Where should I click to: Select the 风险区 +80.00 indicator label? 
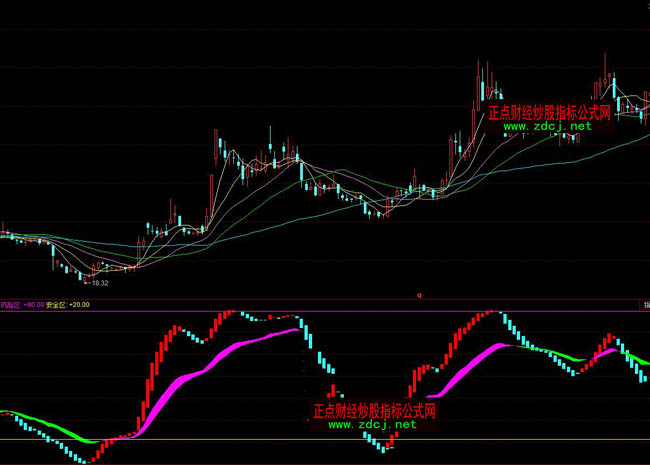(22, 304)
